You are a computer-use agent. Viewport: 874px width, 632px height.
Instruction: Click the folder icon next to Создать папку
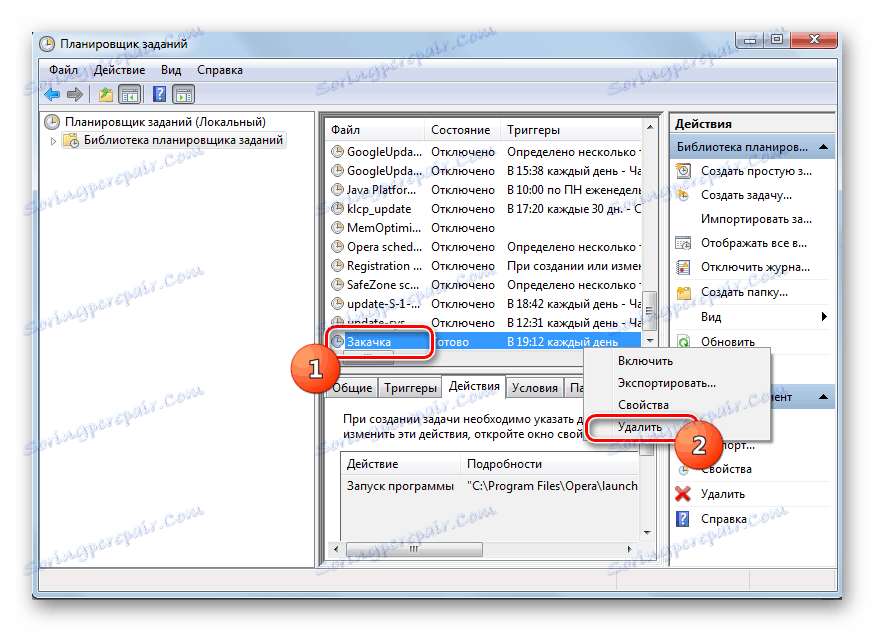[683, 292]
